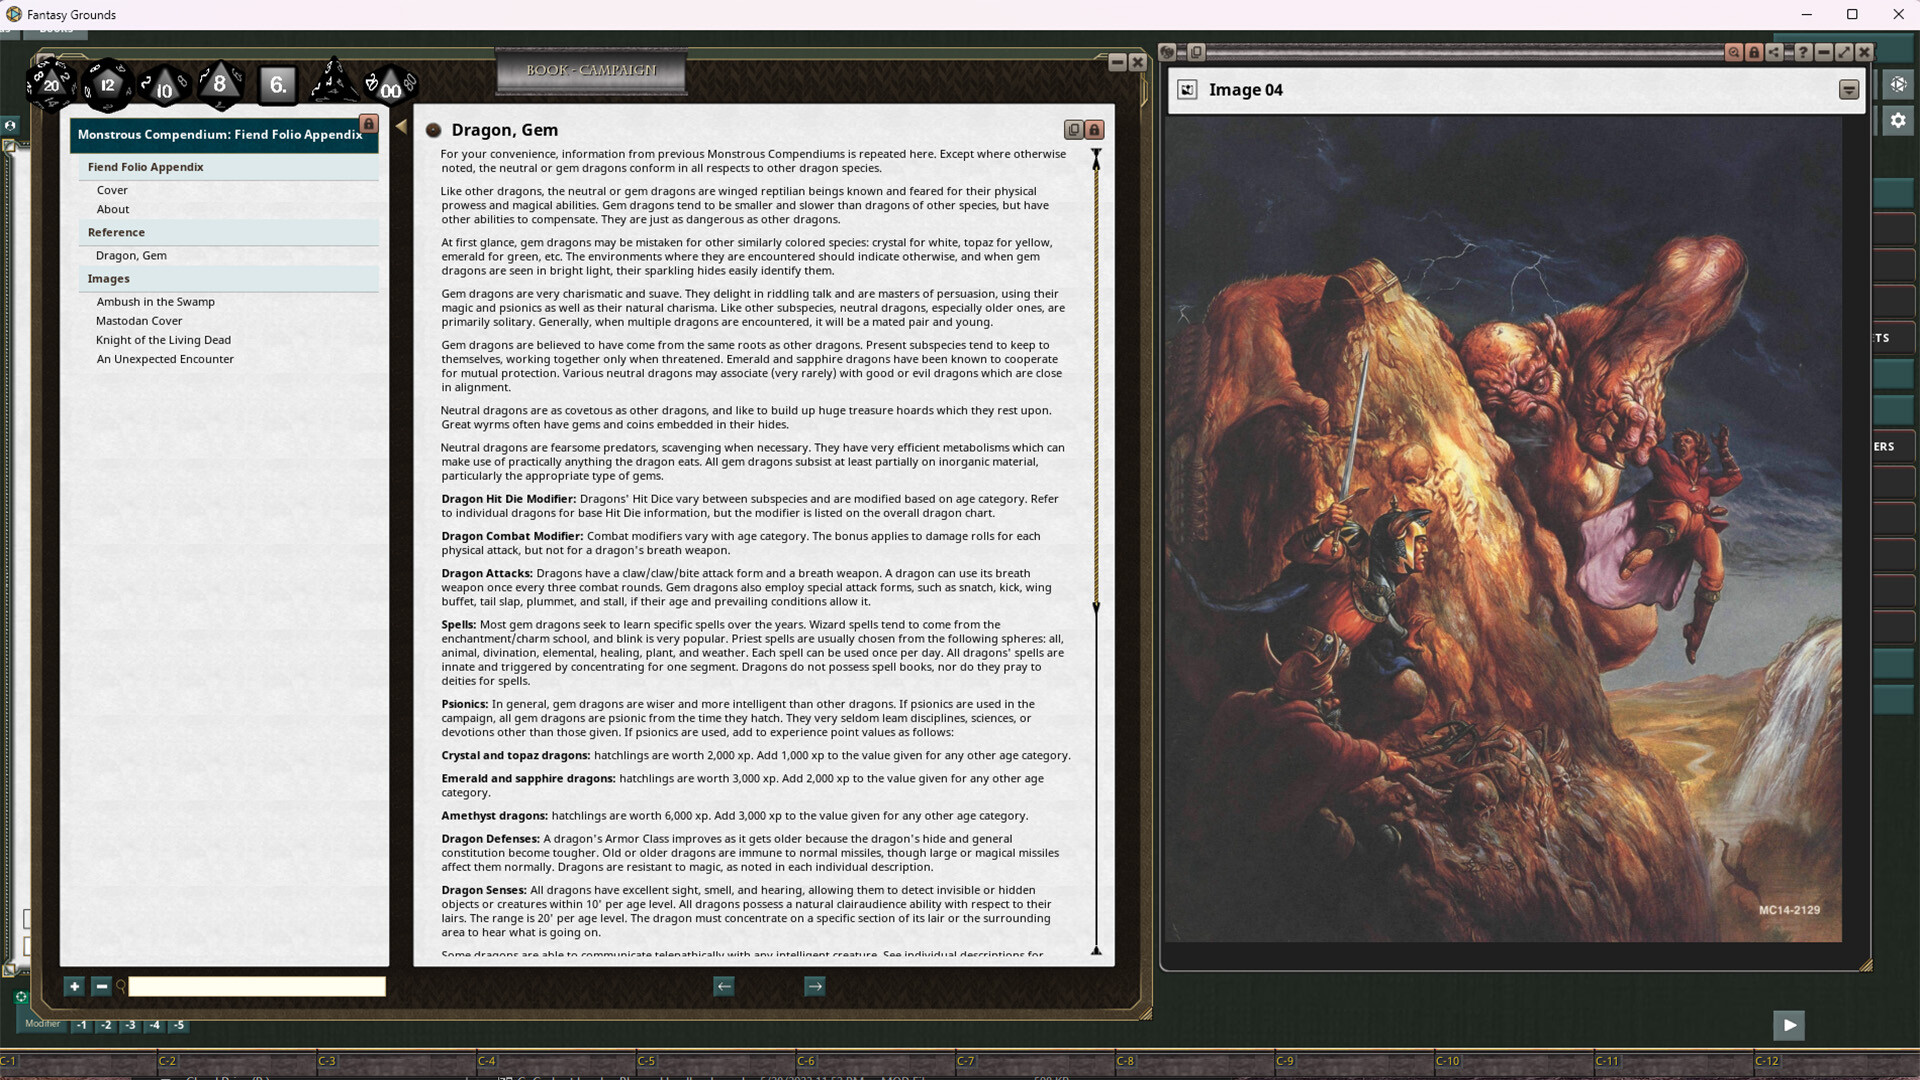Toggle the lock icon above the Image 04 window
1920x1080 pixels.
point(1753,52)
